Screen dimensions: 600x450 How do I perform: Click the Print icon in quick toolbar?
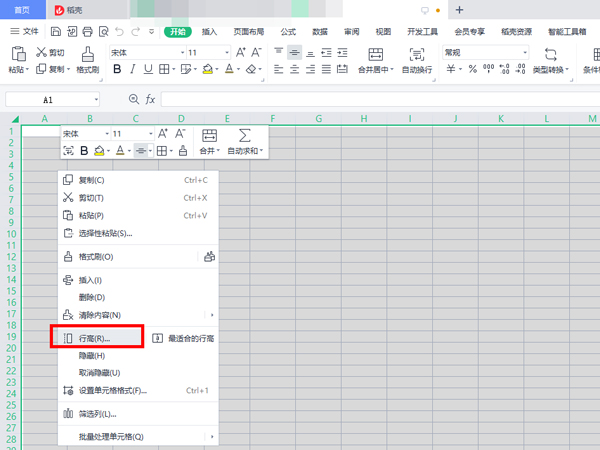coord(88,31)
